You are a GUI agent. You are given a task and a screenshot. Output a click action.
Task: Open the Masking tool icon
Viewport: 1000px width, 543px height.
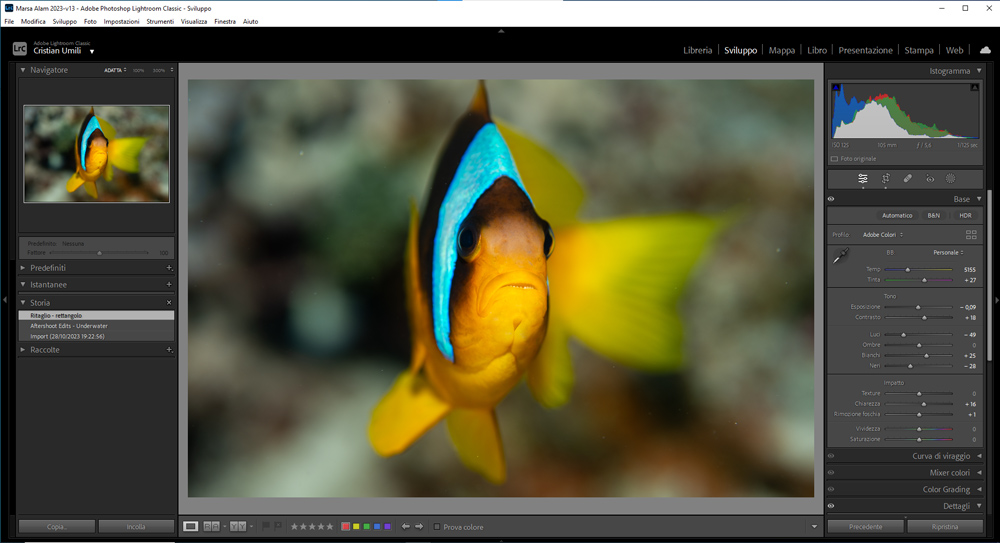pyautogui.click(x=951, y=179)
